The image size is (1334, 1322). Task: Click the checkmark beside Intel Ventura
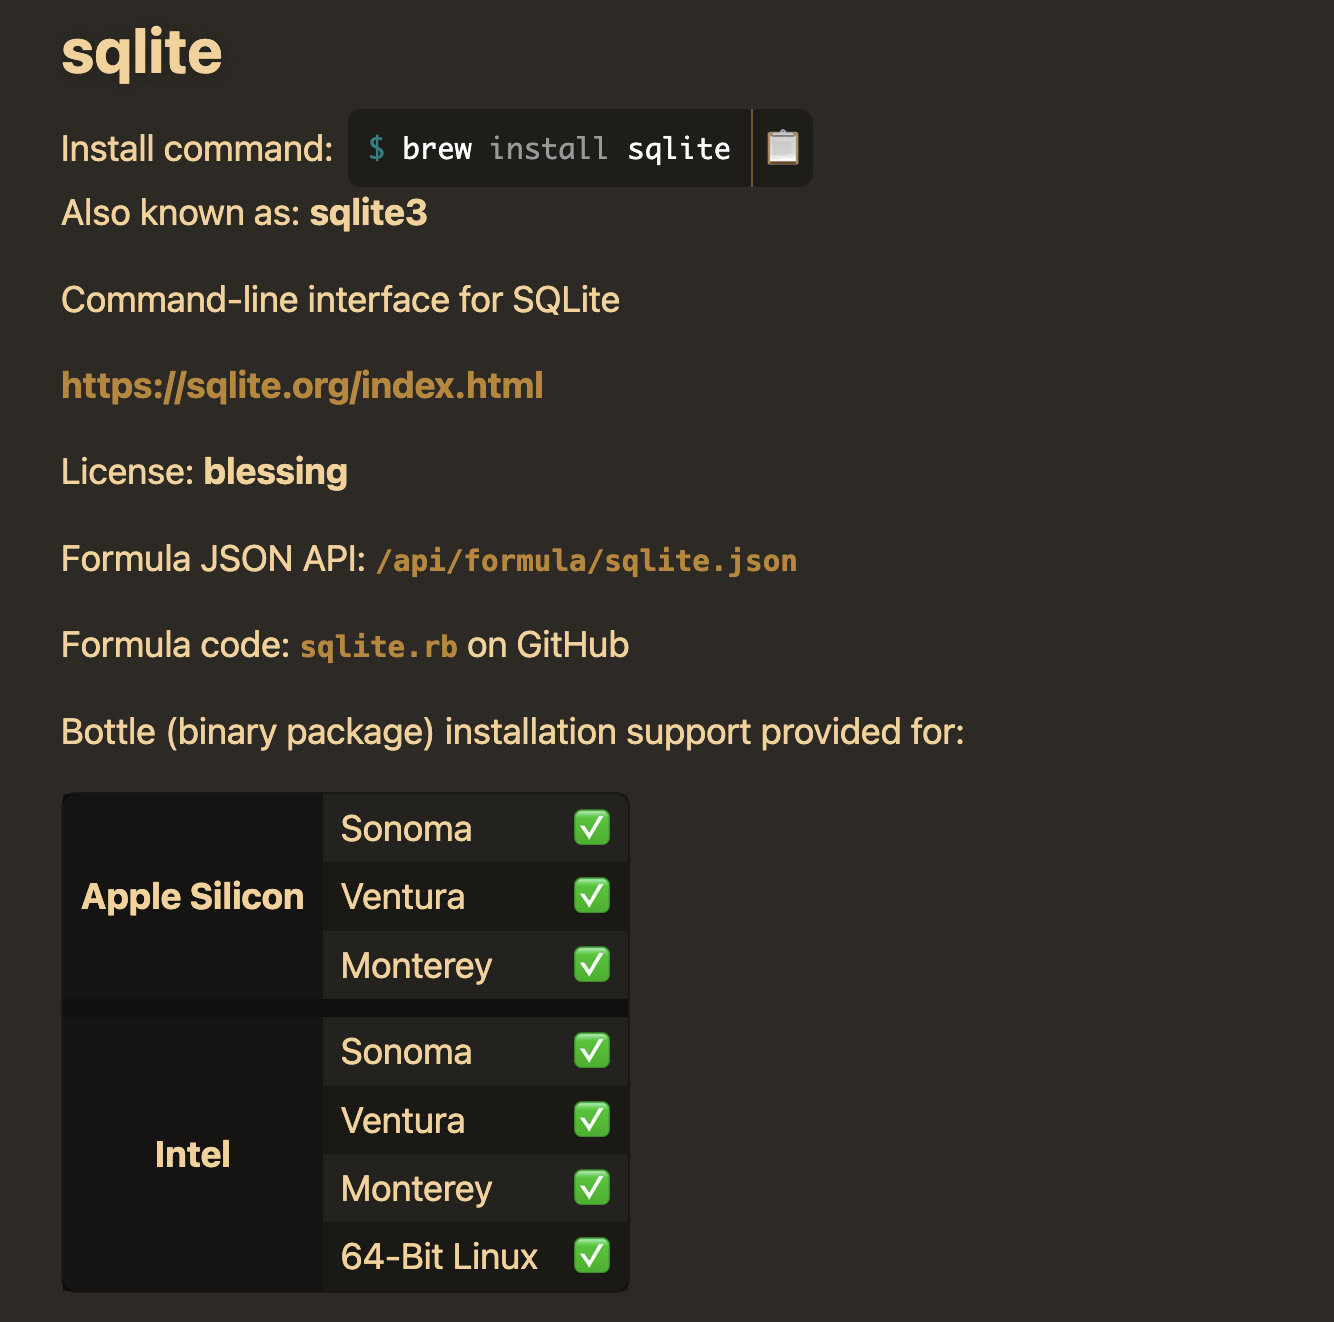(591, 1119)
